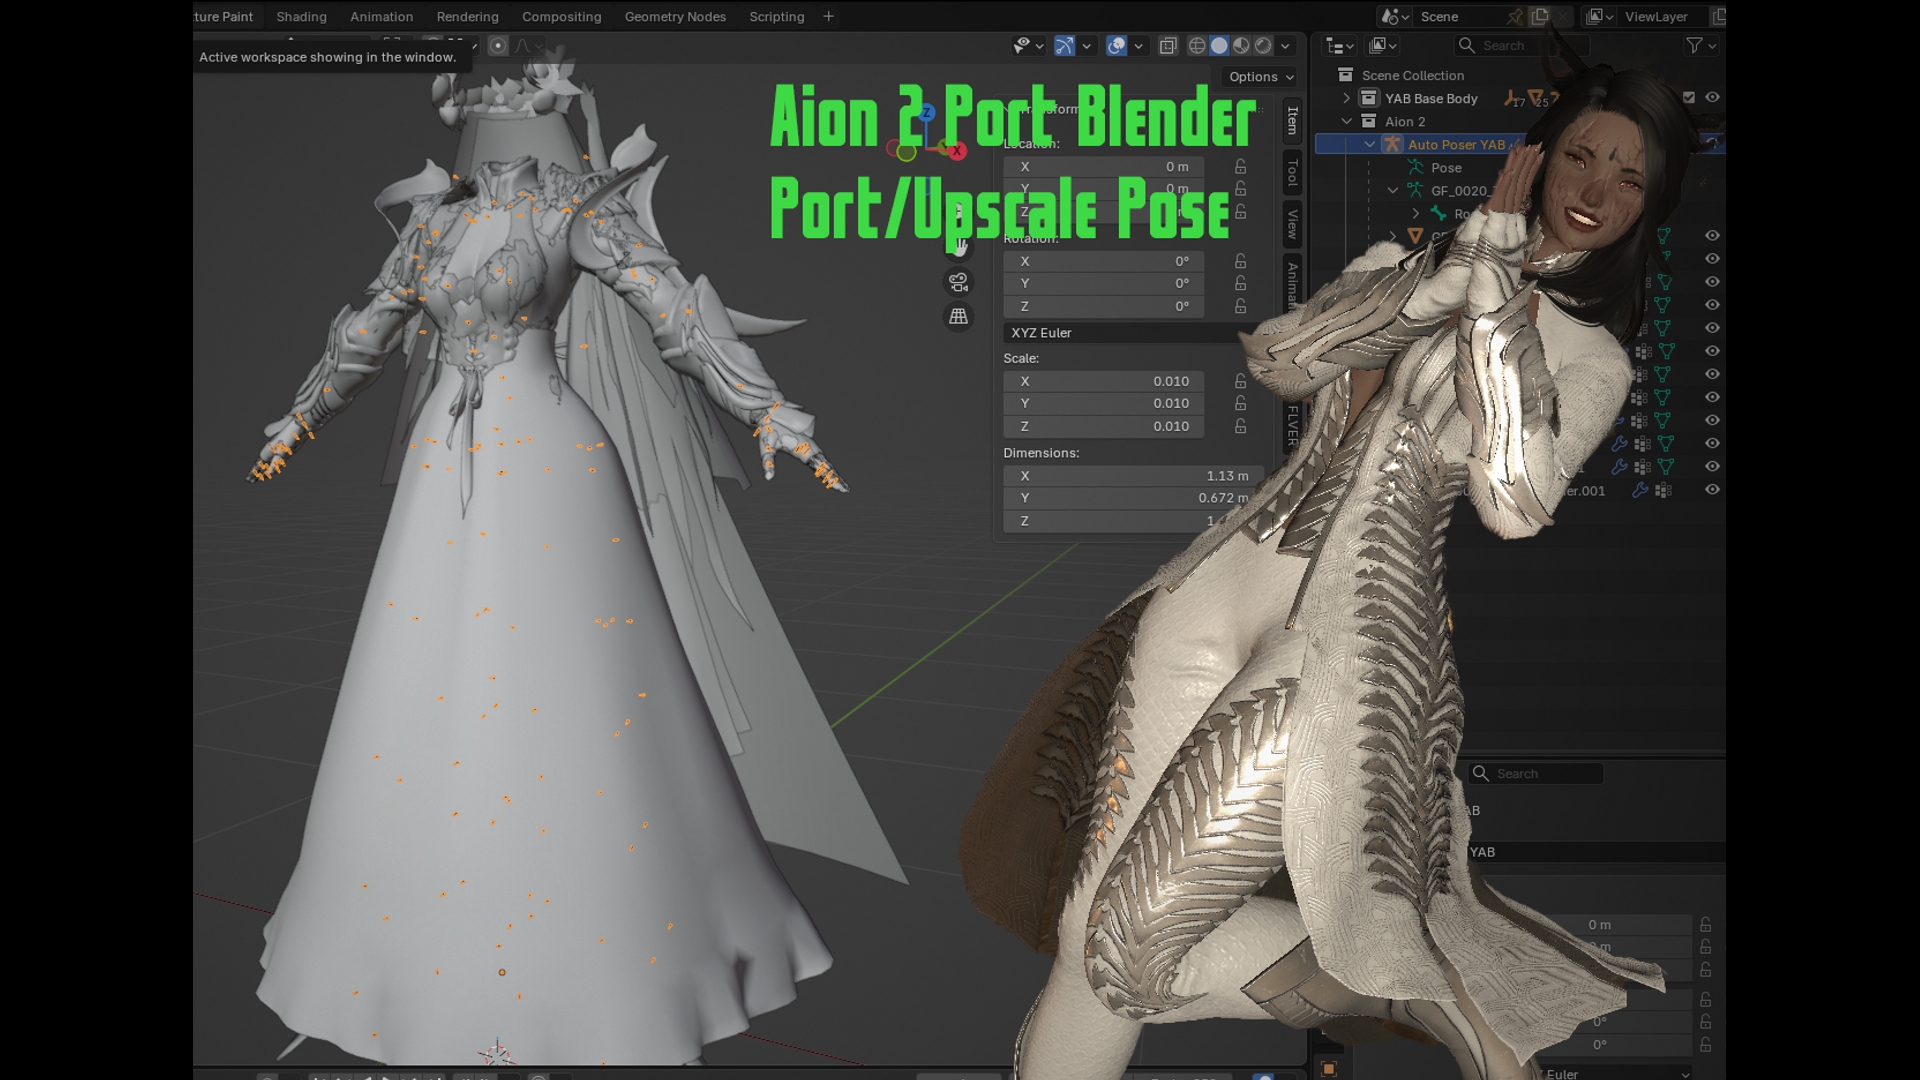Collapse the Auto Poser YAB armature

1369,145
